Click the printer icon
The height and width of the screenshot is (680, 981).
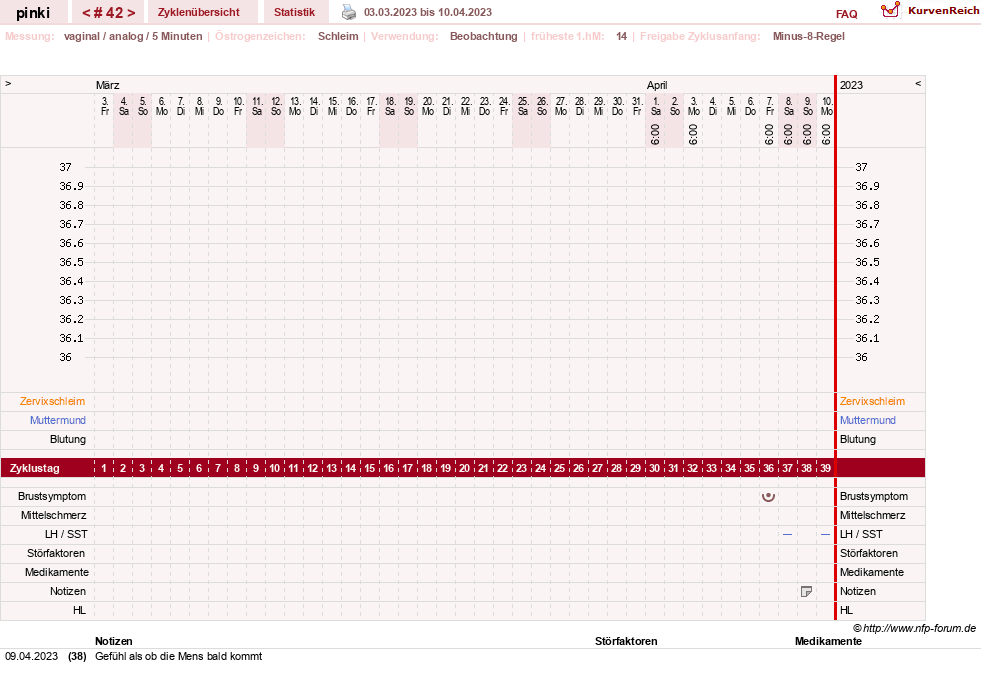pyautogui.click(x=348, y=12)
